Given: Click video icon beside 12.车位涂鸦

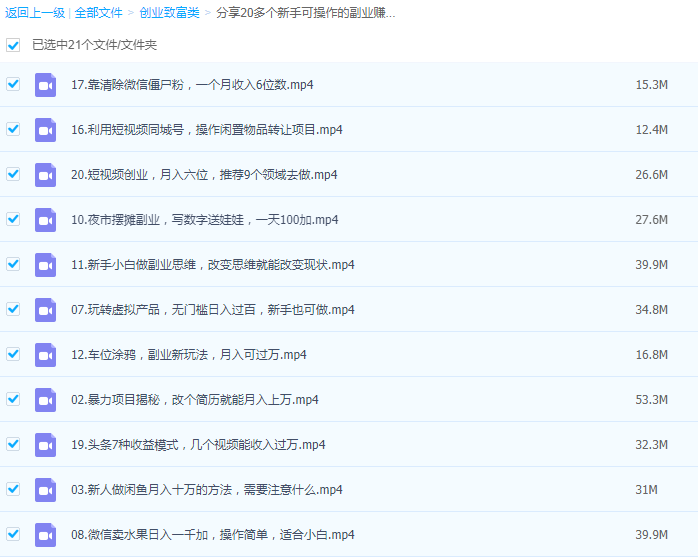Looking at the screenshot, I should point(45,355).
